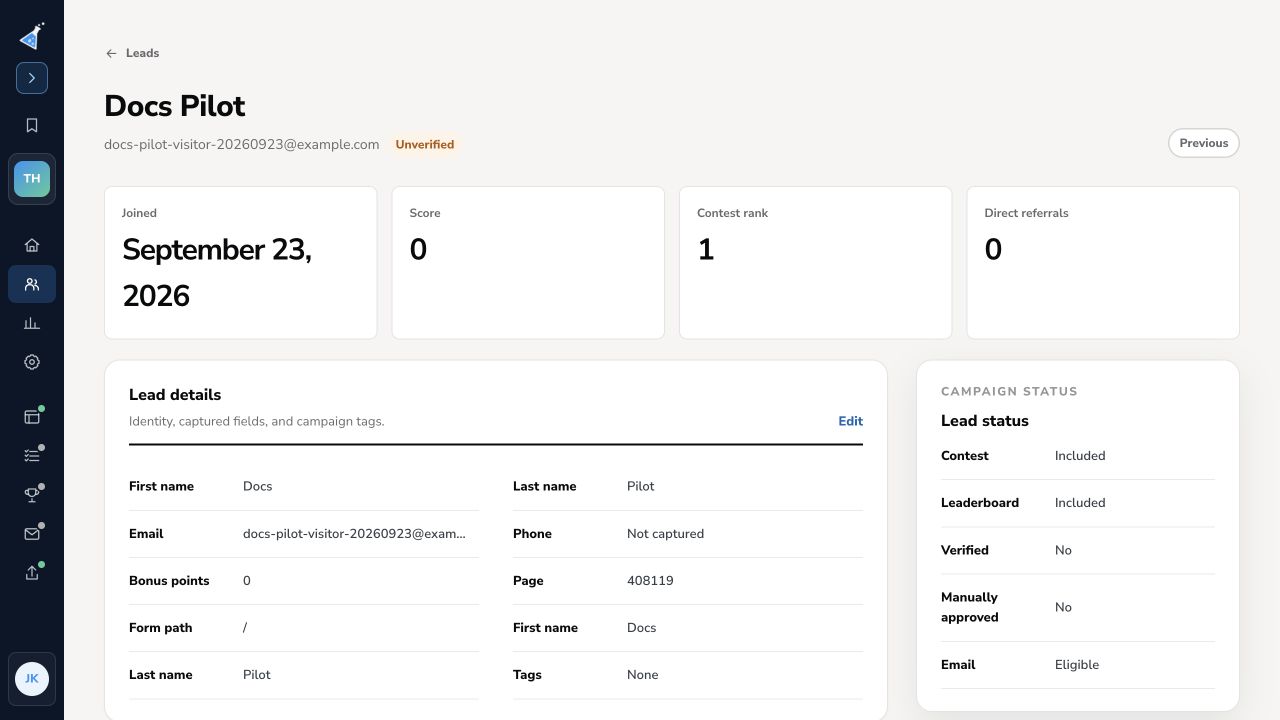Click the Joined date September 23, 2026
The image size is (1280, 720).
(x=217, y=272)
